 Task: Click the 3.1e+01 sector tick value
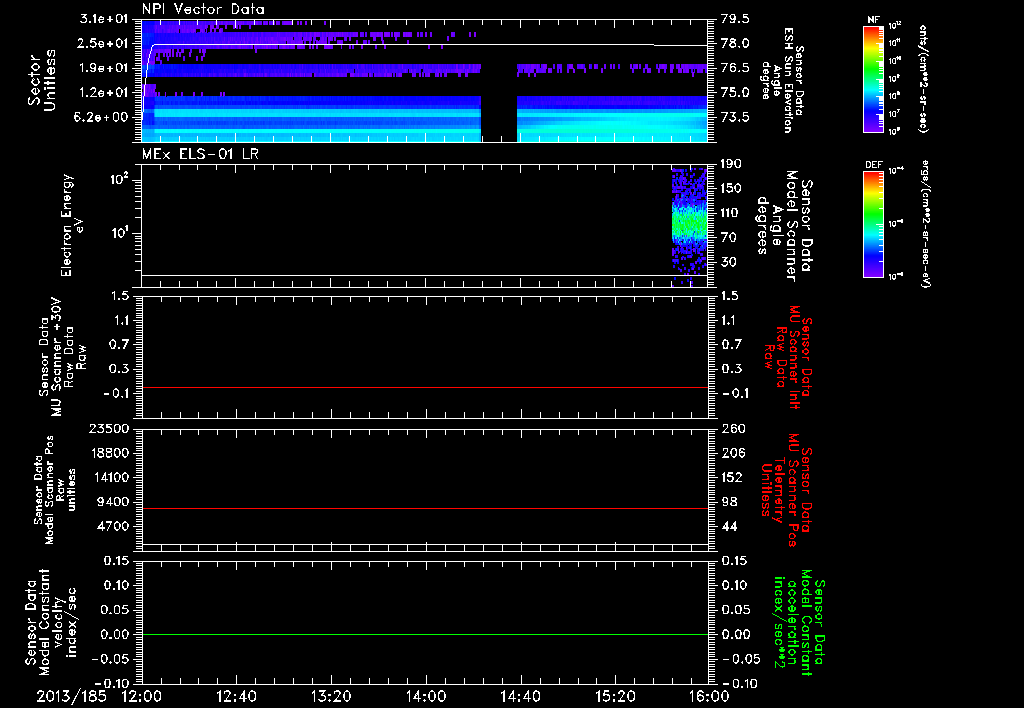104,19
